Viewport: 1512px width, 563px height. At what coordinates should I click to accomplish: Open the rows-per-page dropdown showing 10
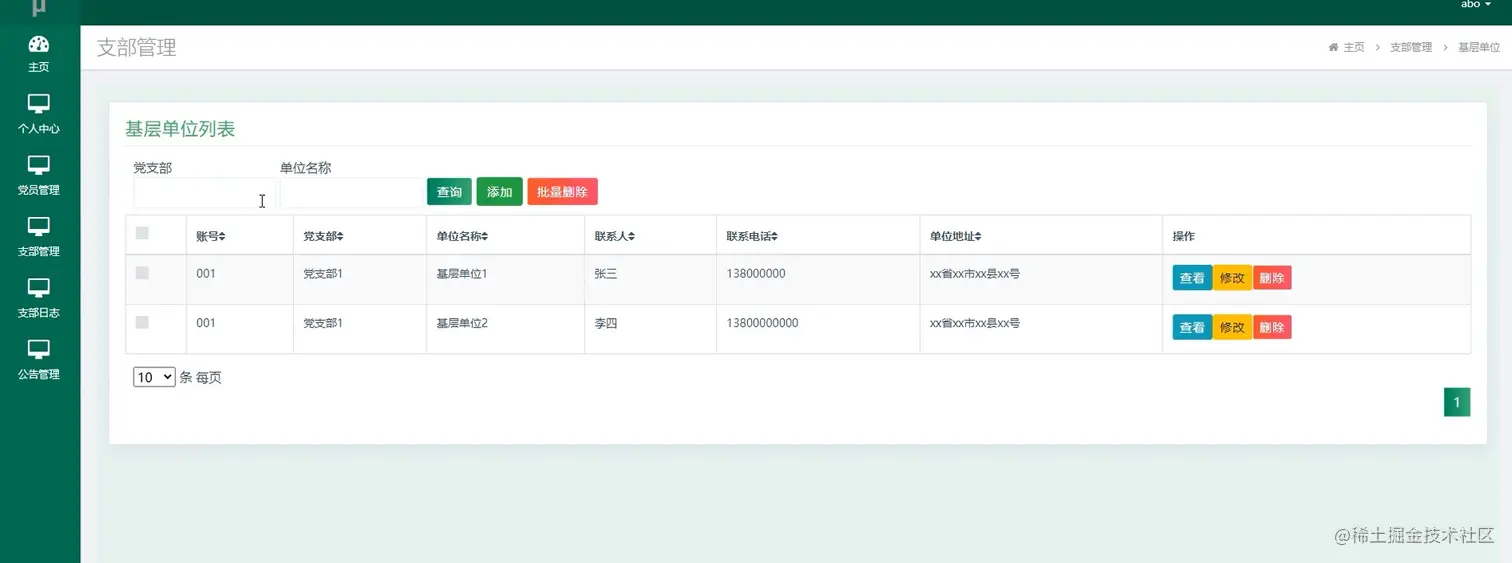click(154, 377)
